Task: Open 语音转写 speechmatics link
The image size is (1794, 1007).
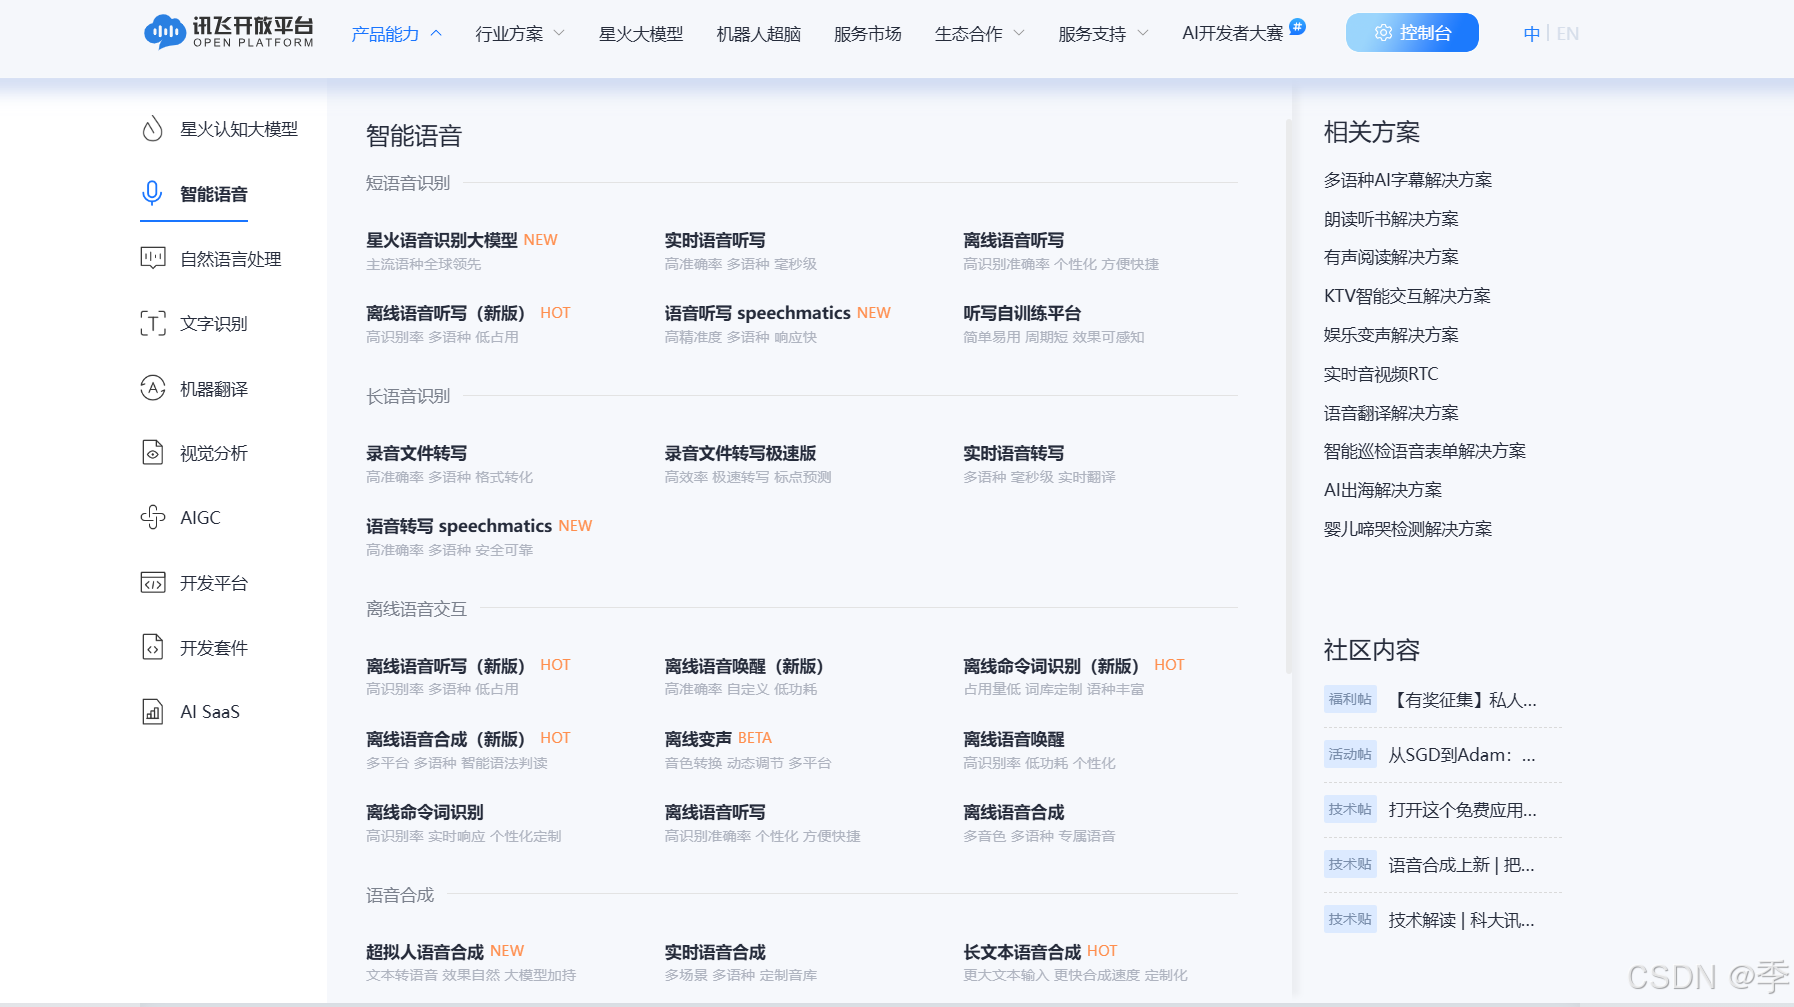Action: click(459, 526)
